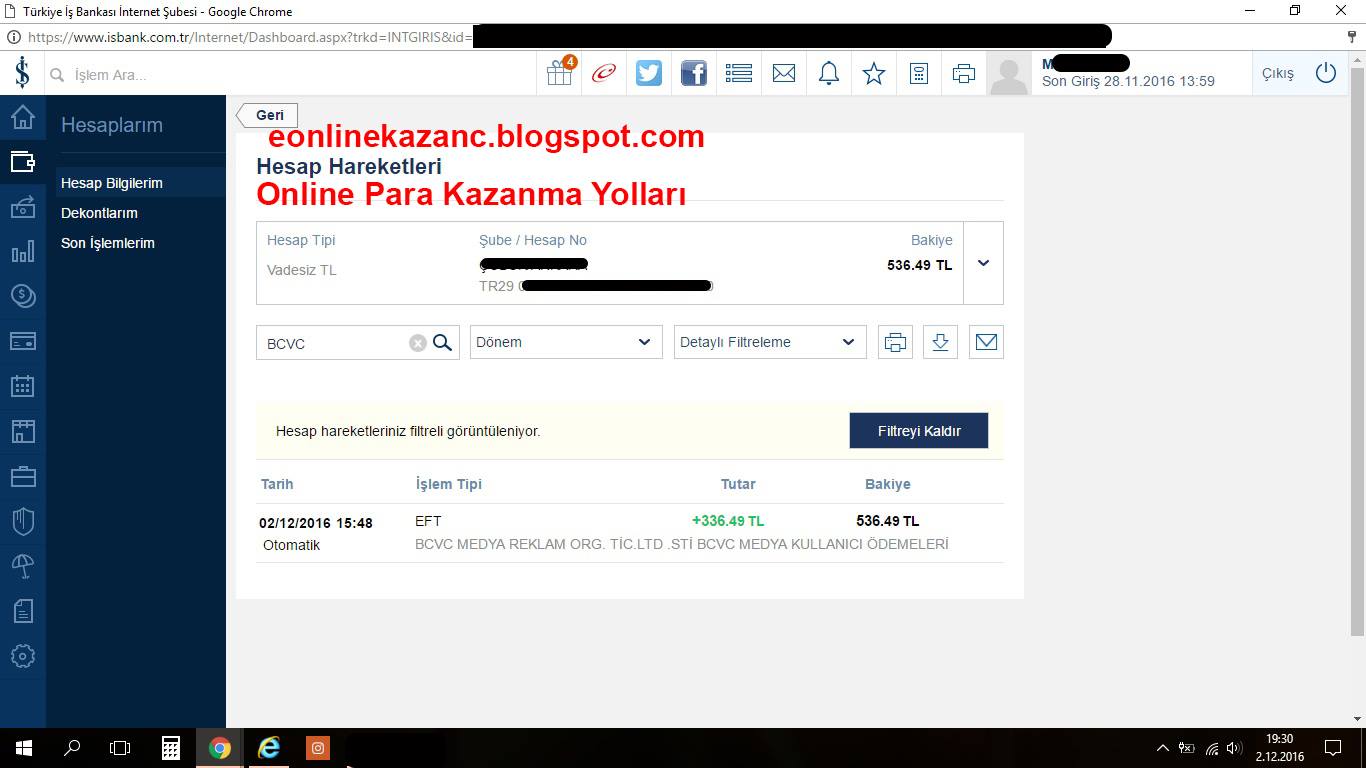Viewport: 1366px width, 768px height.
Task: Open the Dönem dropdown
Action: click(566, 342)
